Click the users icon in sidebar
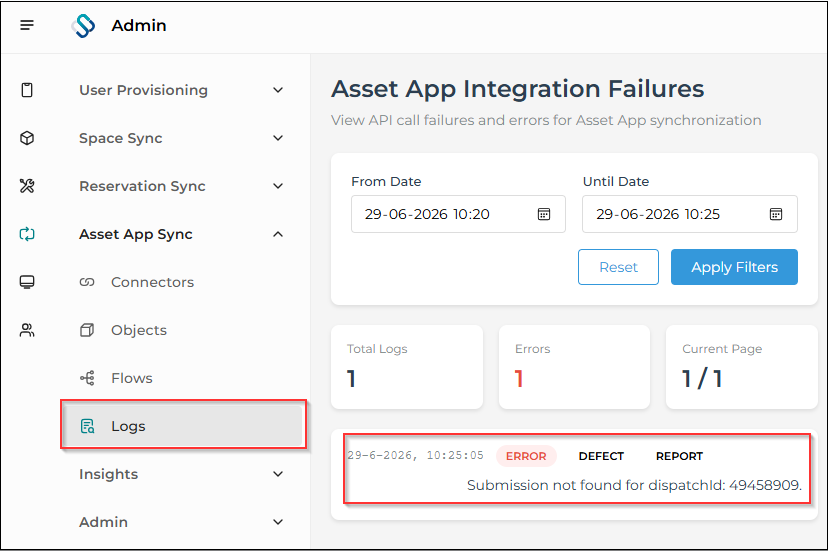 pos(27,330)
